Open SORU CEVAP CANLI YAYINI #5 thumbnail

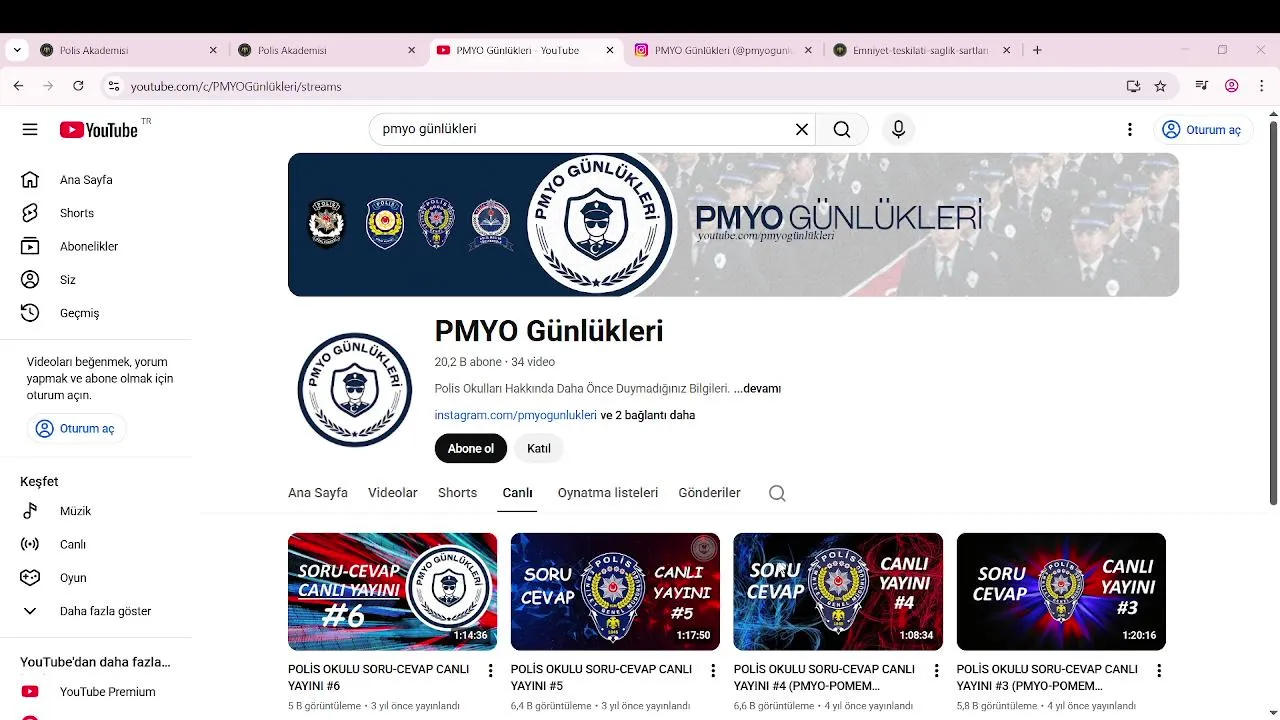pos(615,592)
